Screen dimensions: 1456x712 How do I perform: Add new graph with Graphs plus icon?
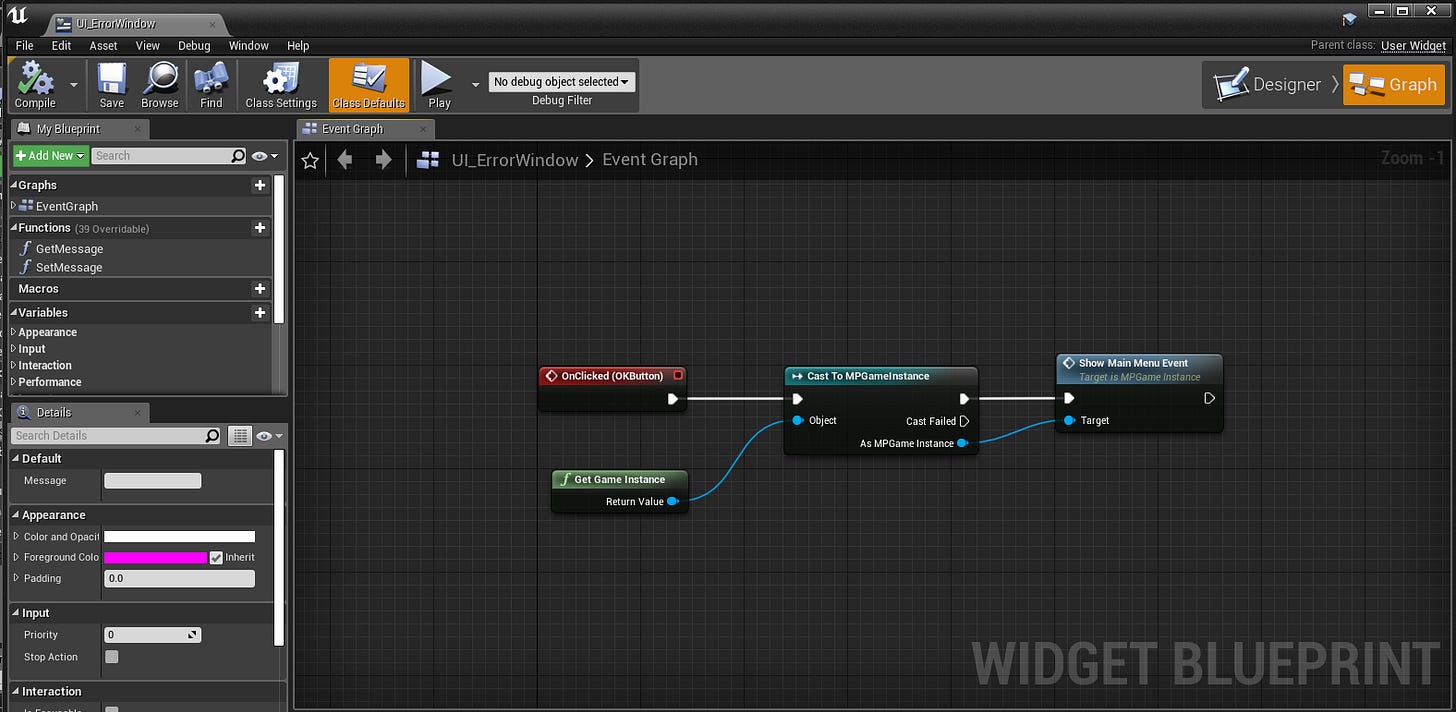pyautogui.click(x=260, y=185)
